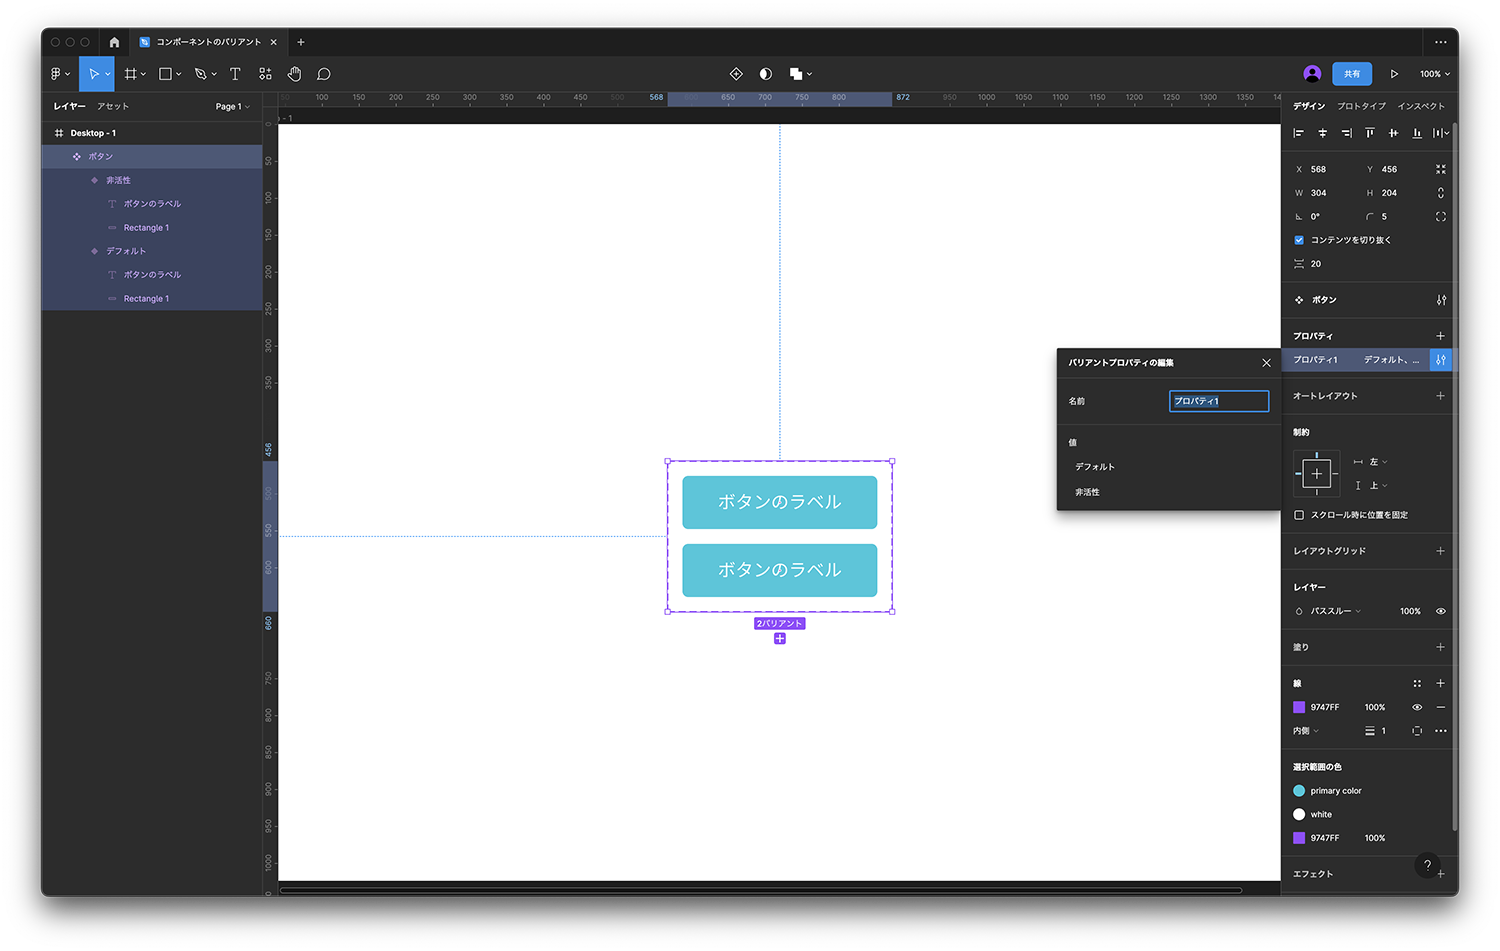
Task: Add オートレイアウト with plus button
Action: pyautogui.click(x=1441, y=396)
